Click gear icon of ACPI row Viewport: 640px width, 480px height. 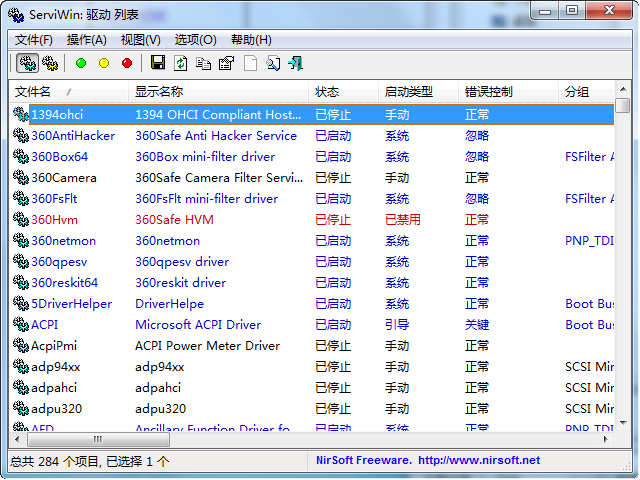coord(20,324)
